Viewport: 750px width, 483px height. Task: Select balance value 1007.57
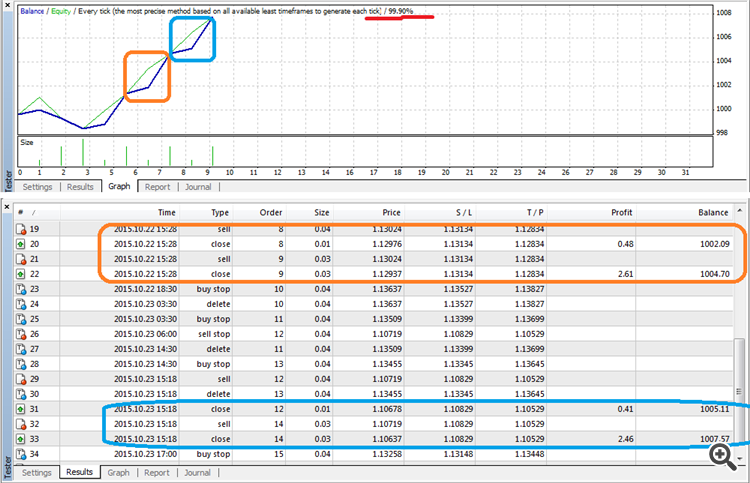(x=715, y=439)
